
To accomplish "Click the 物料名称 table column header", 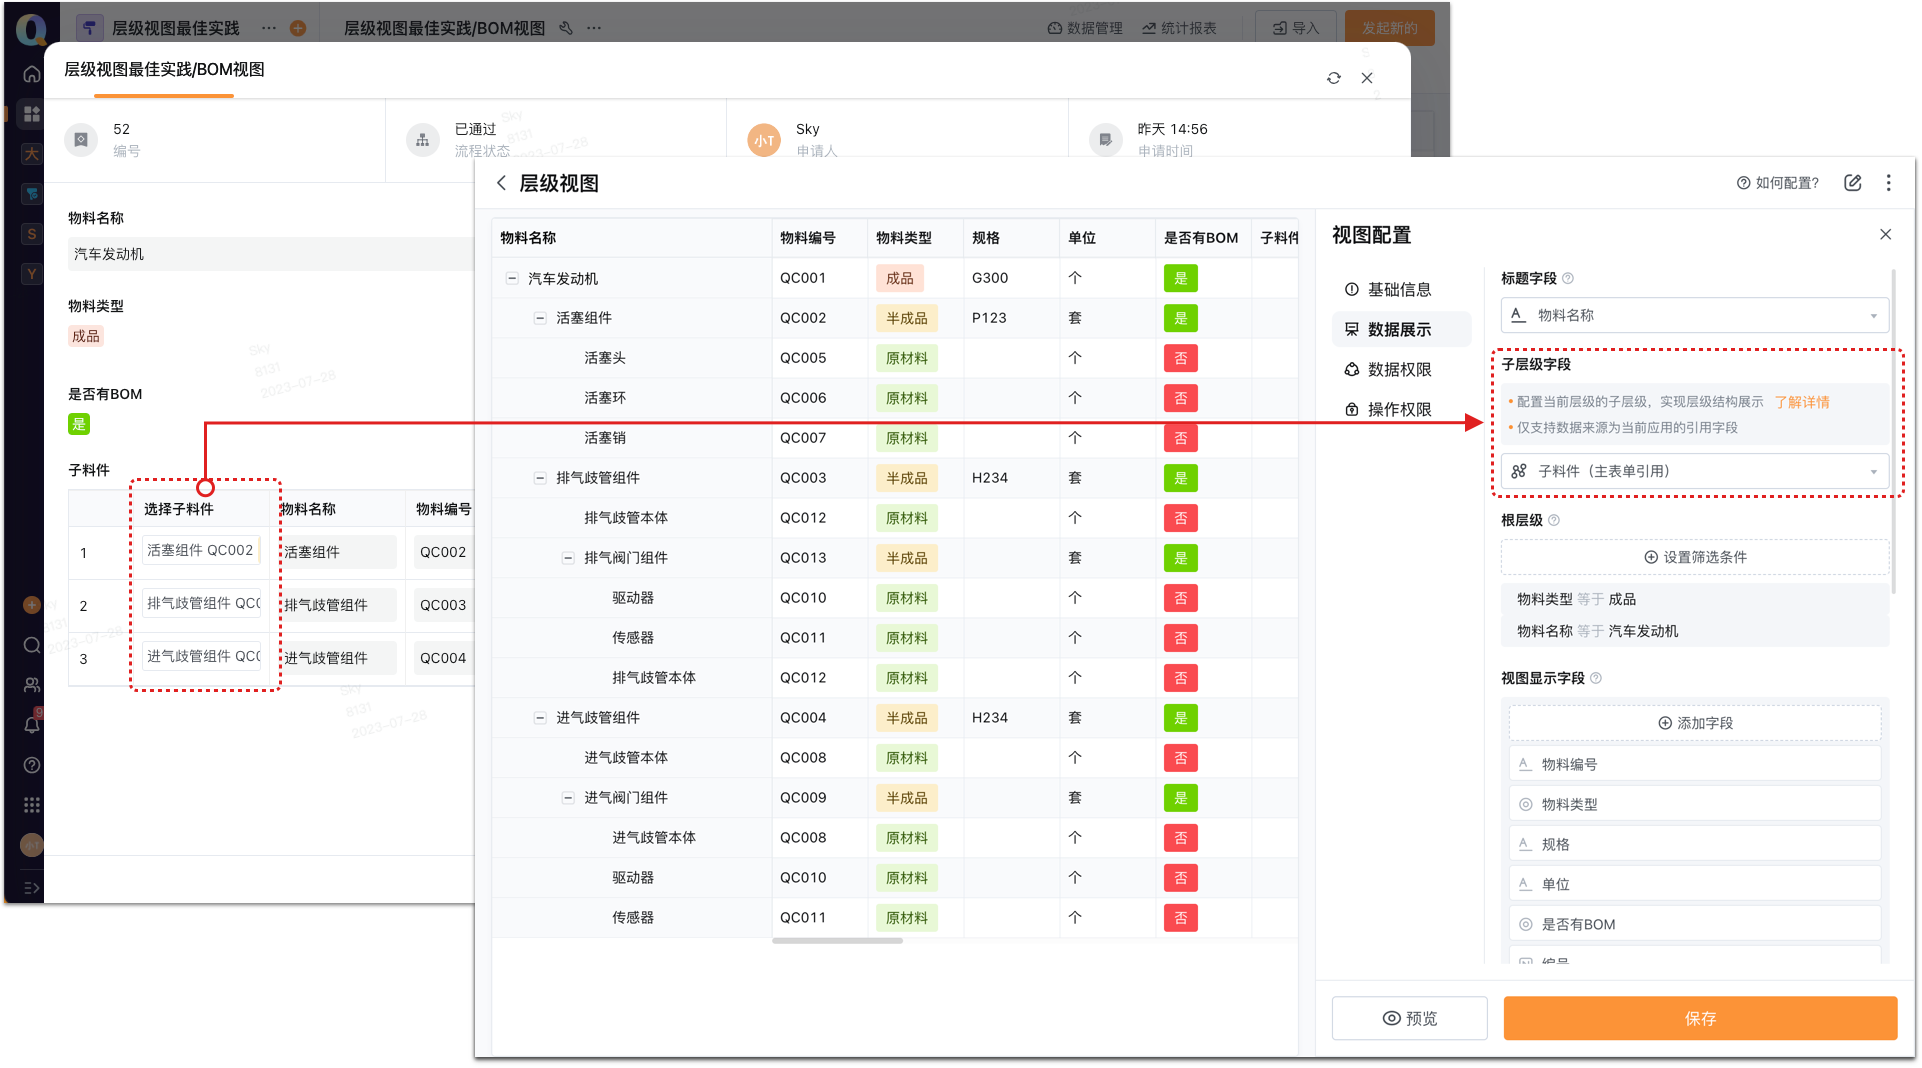I will pyautogui.click(x=631, y=238).
